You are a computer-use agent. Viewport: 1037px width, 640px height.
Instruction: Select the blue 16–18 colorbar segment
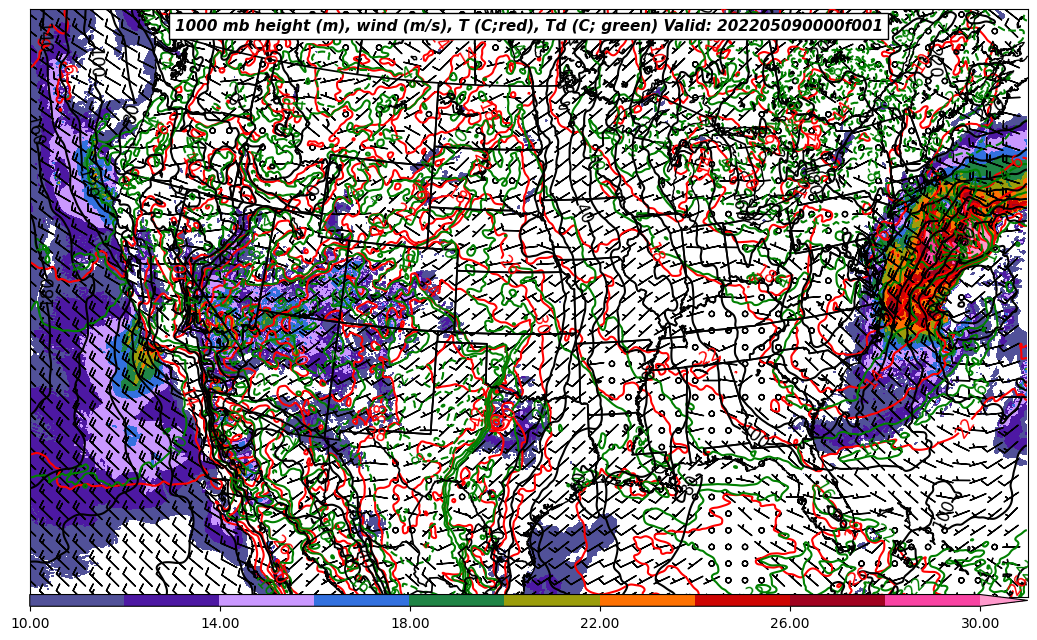pos(362,601)
